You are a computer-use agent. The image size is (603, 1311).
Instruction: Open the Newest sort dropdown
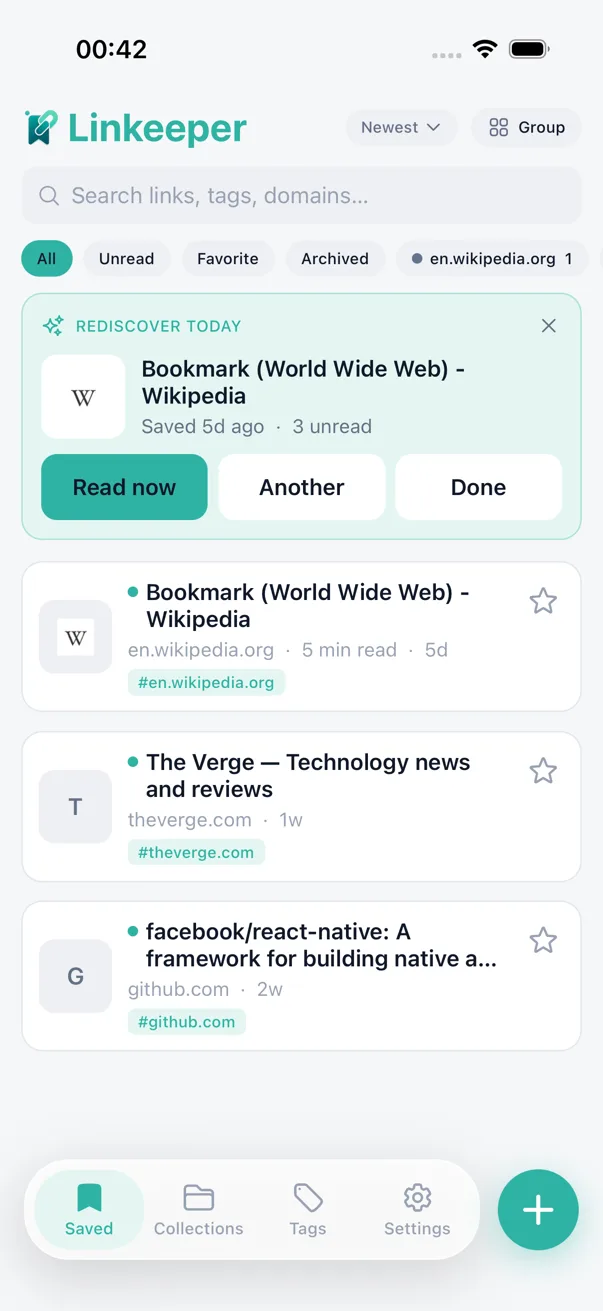401,127
